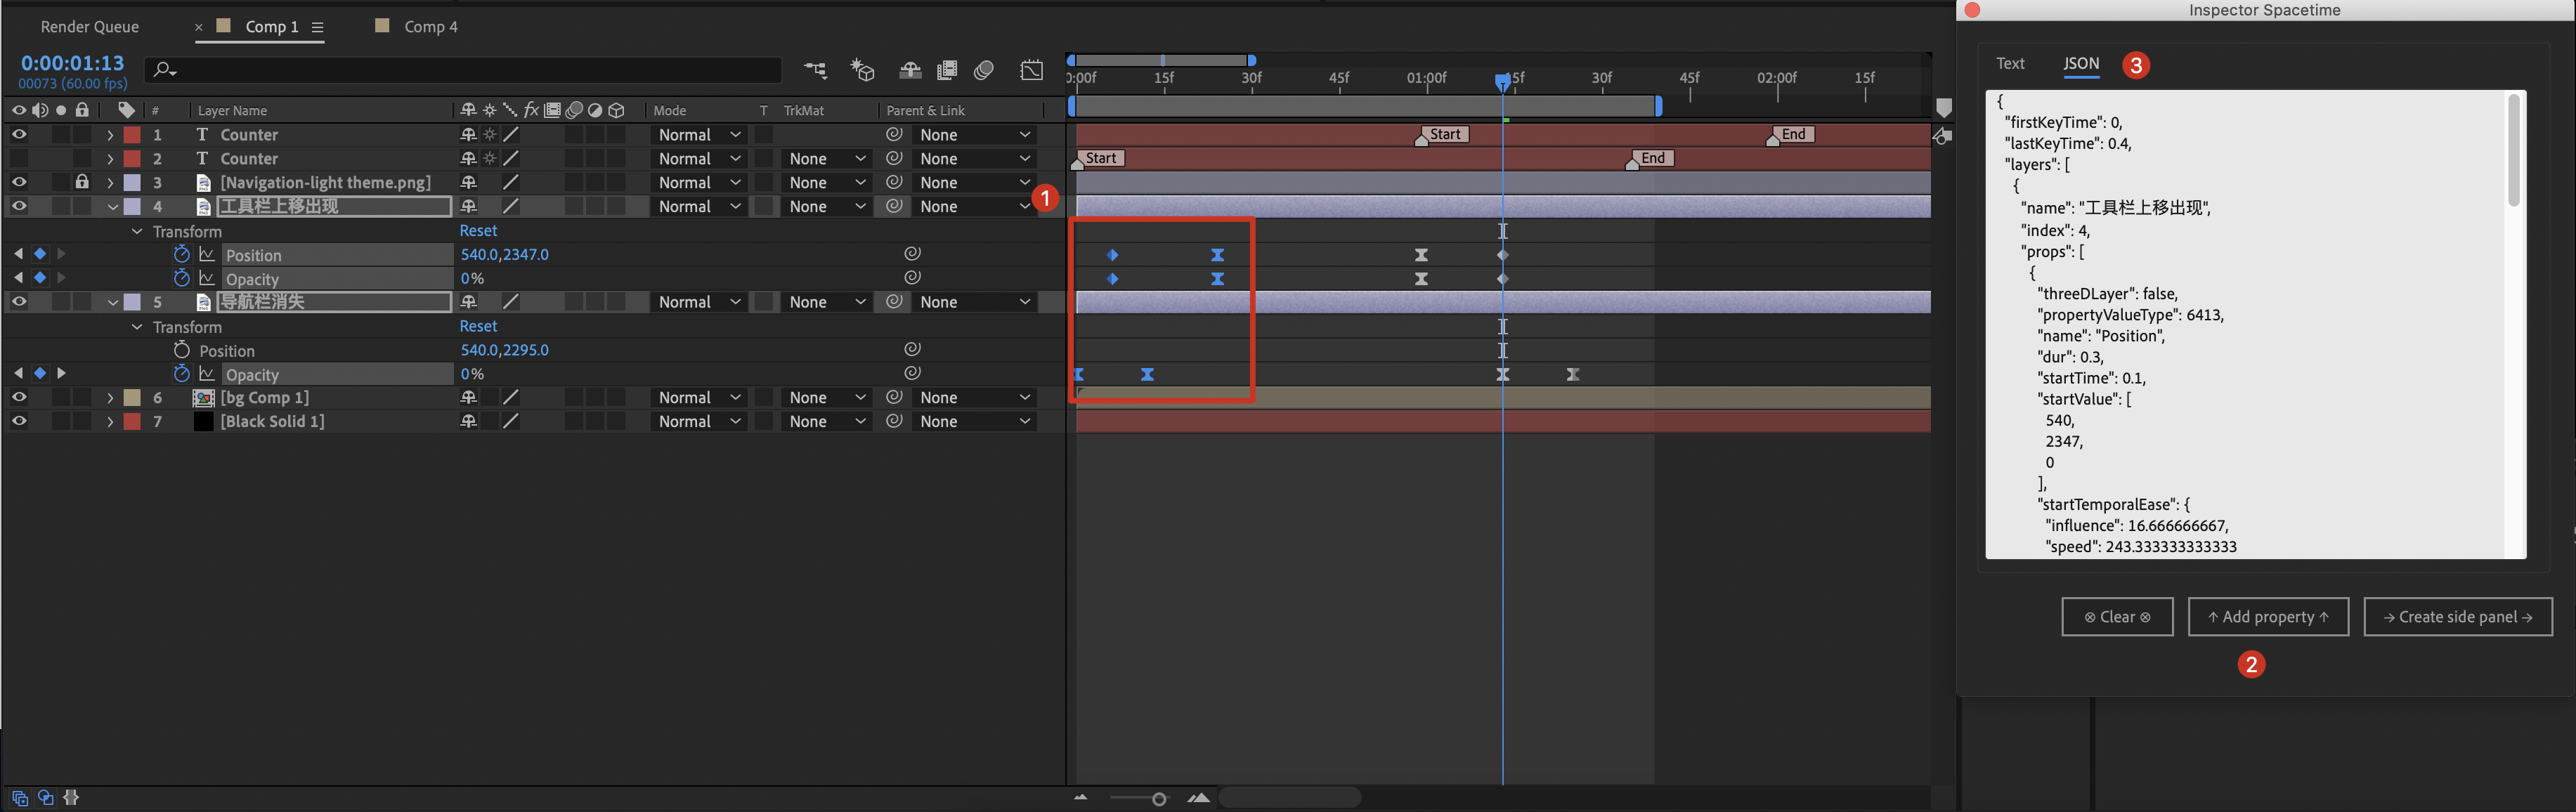Viewport: 2576px width, 812px height.
Task: Toggle Transfer Controls pane icon at bottom left
Action: [x=45, y=798]
